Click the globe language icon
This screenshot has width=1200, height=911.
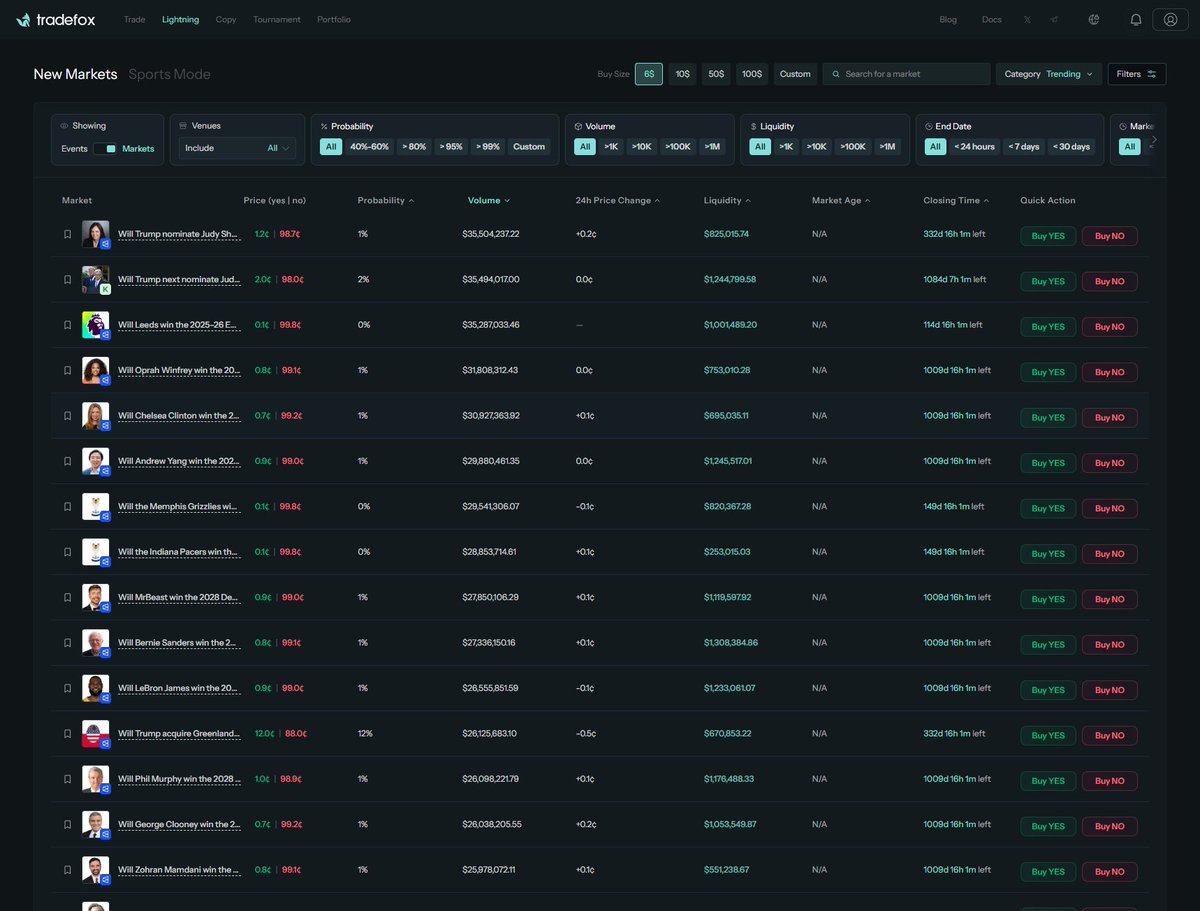(x=1094, y=19)
